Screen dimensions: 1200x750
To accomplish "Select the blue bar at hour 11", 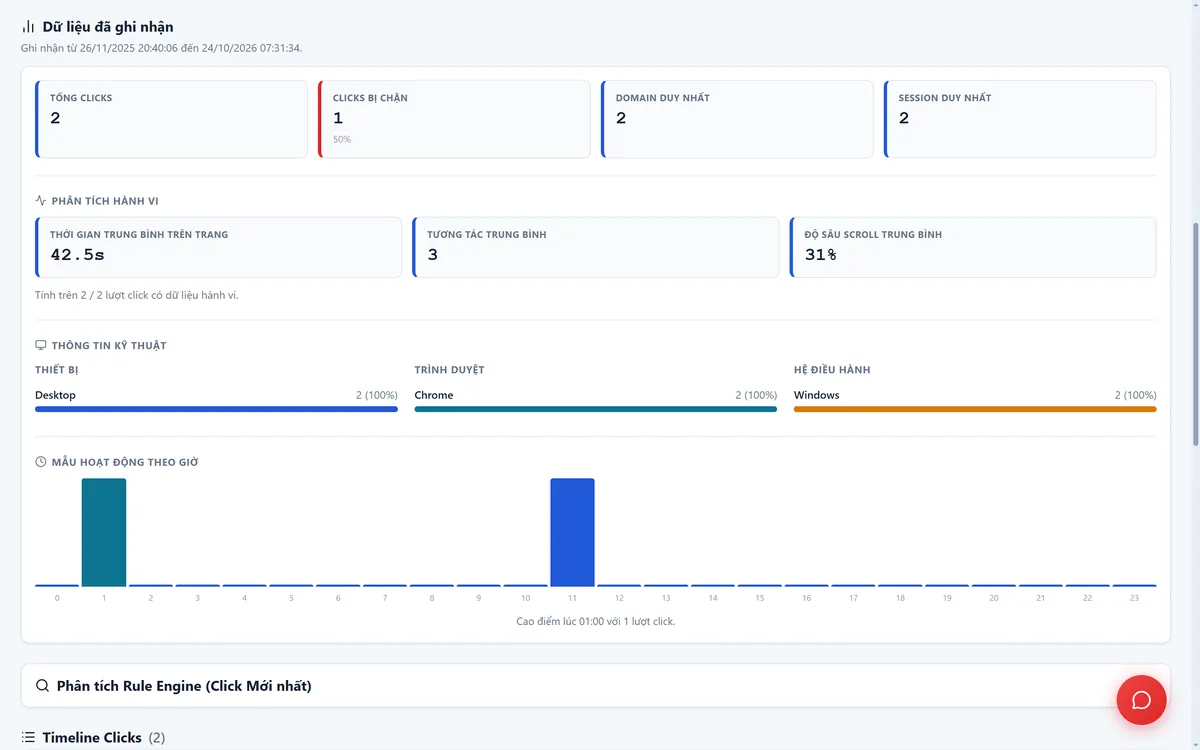I will coord(572,532).
